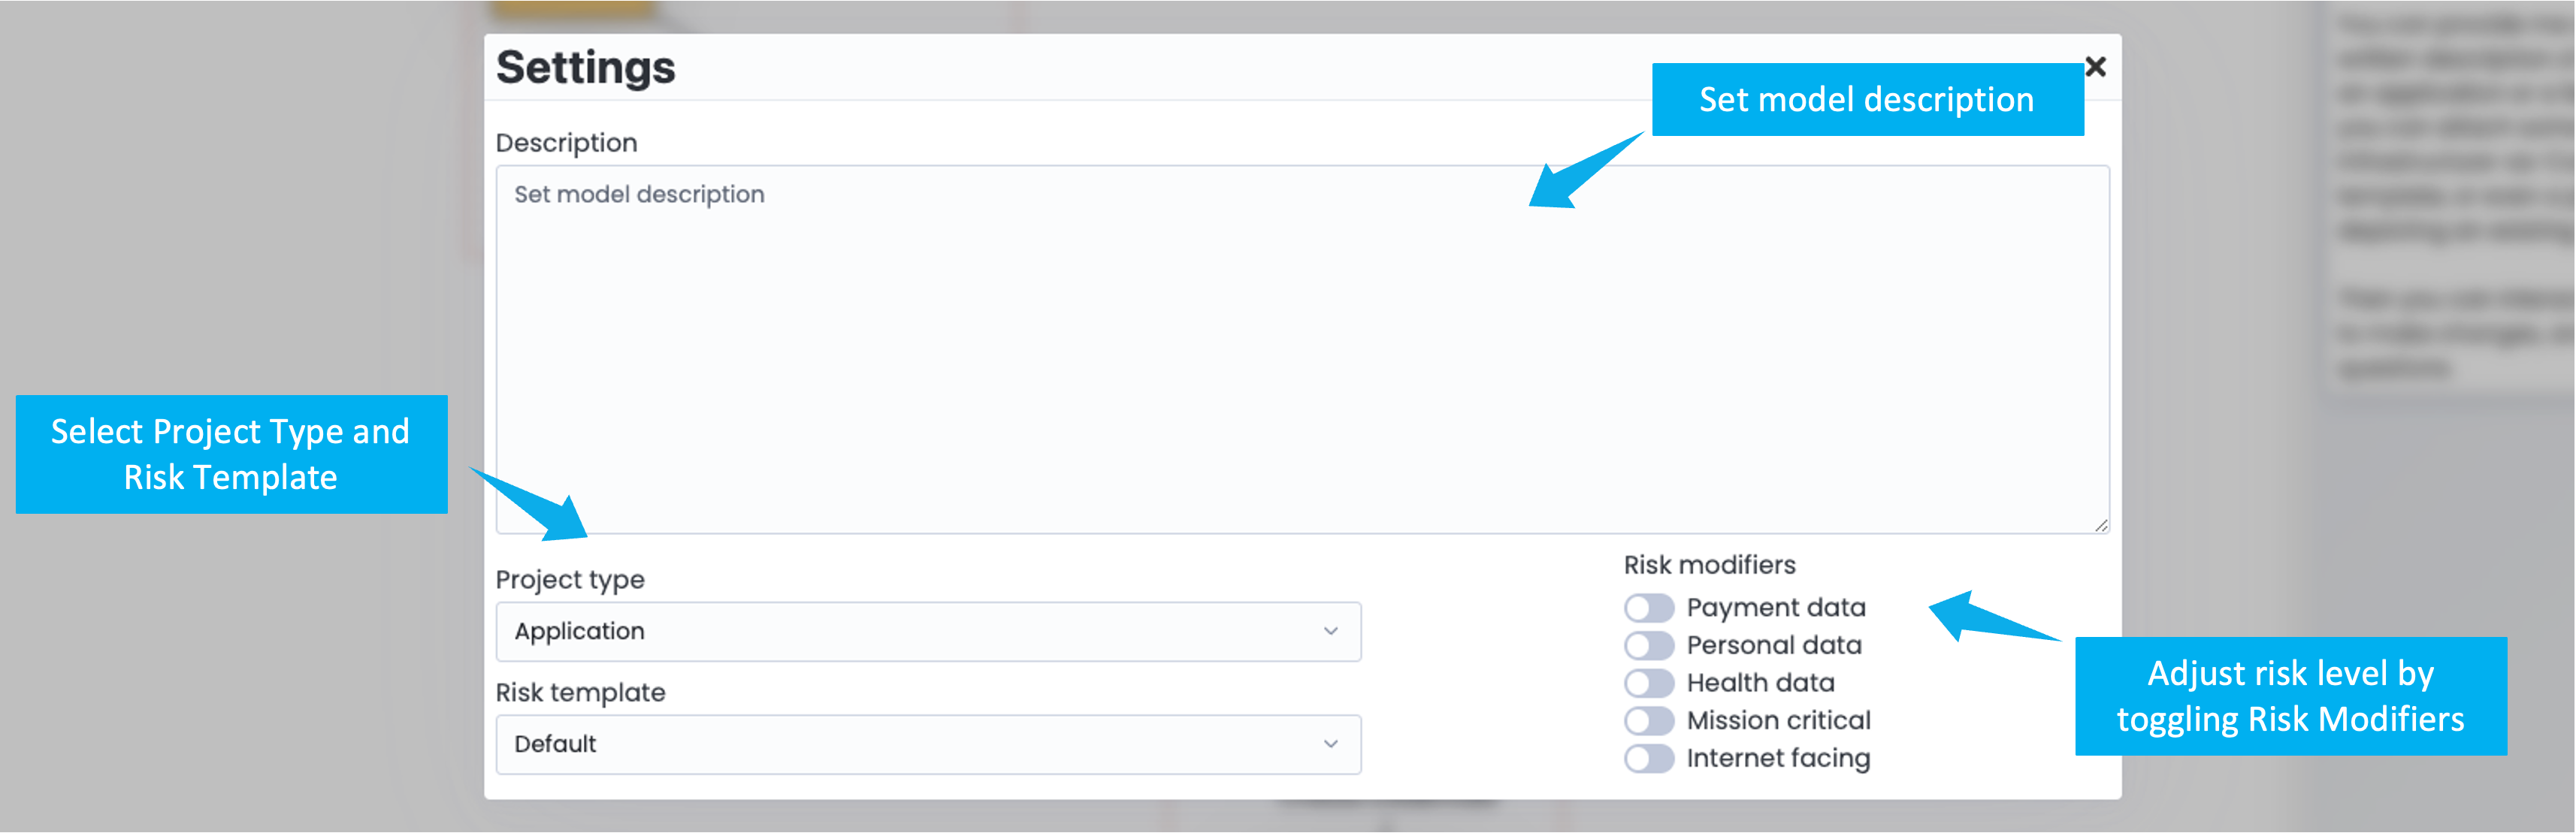The height and width of the screenshot is (833, 2576).
Task: Grab the description box resize handle
Action: click(x=2101, y=526)
